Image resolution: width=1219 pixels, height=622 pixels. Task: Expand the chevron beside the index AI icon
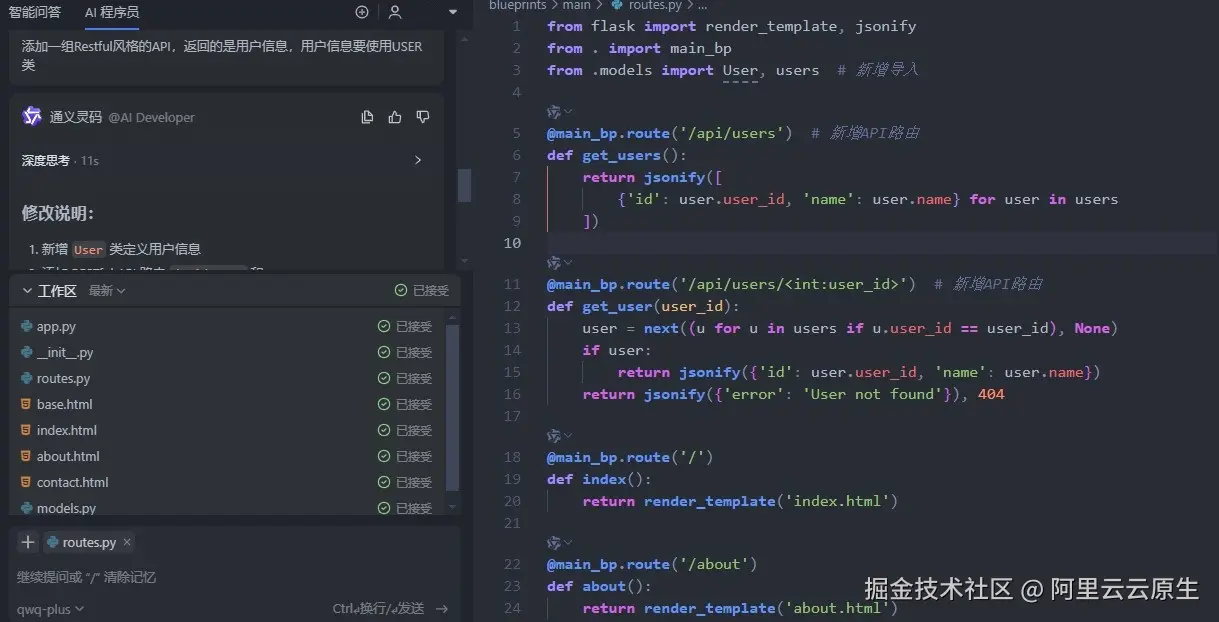click(568, 436)
